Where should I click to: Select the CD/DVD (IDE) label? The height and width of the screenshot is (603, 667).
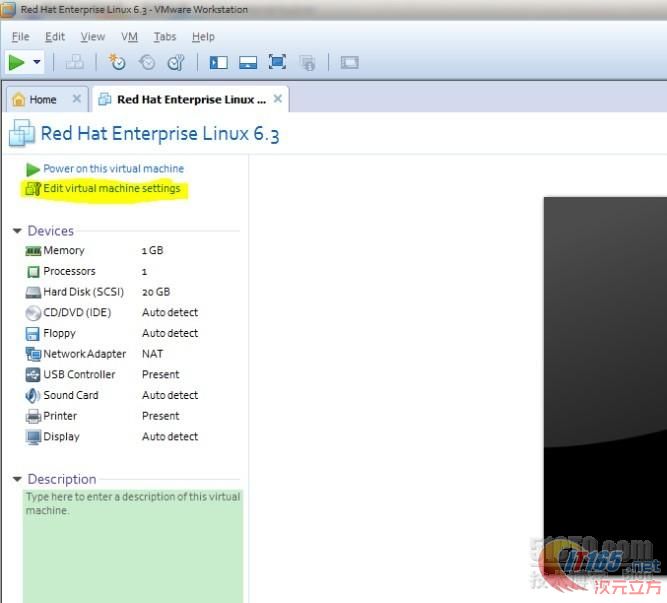coord(77,313)
